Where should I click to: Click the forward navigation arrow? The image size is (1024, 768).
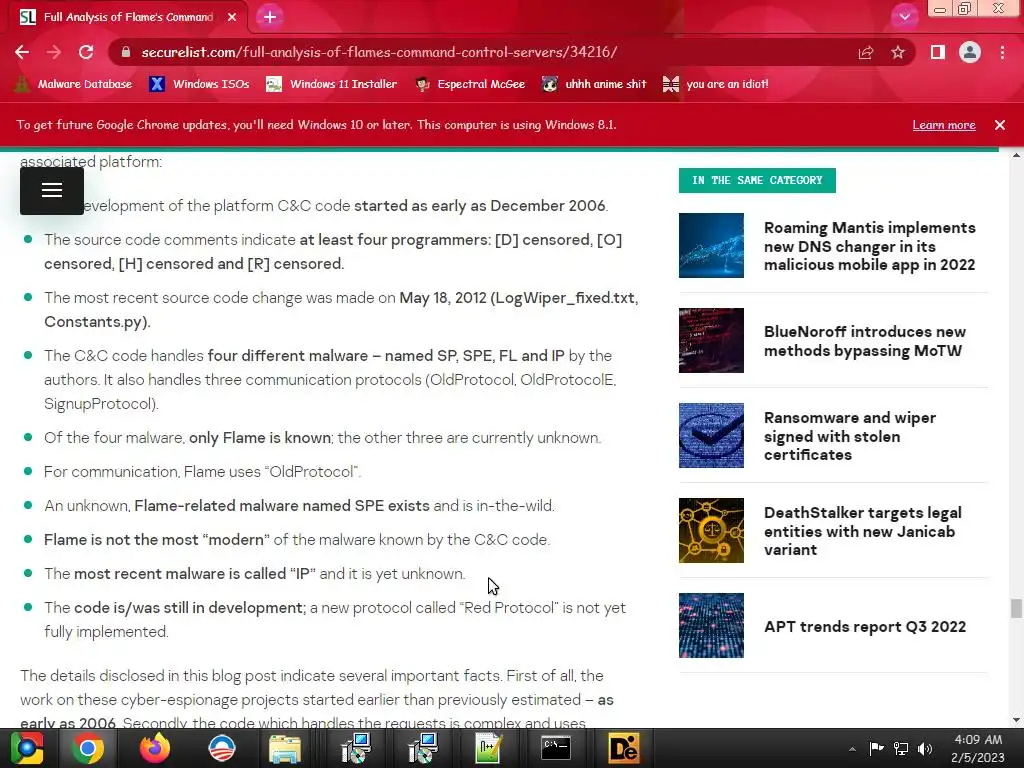click(54, 52)
